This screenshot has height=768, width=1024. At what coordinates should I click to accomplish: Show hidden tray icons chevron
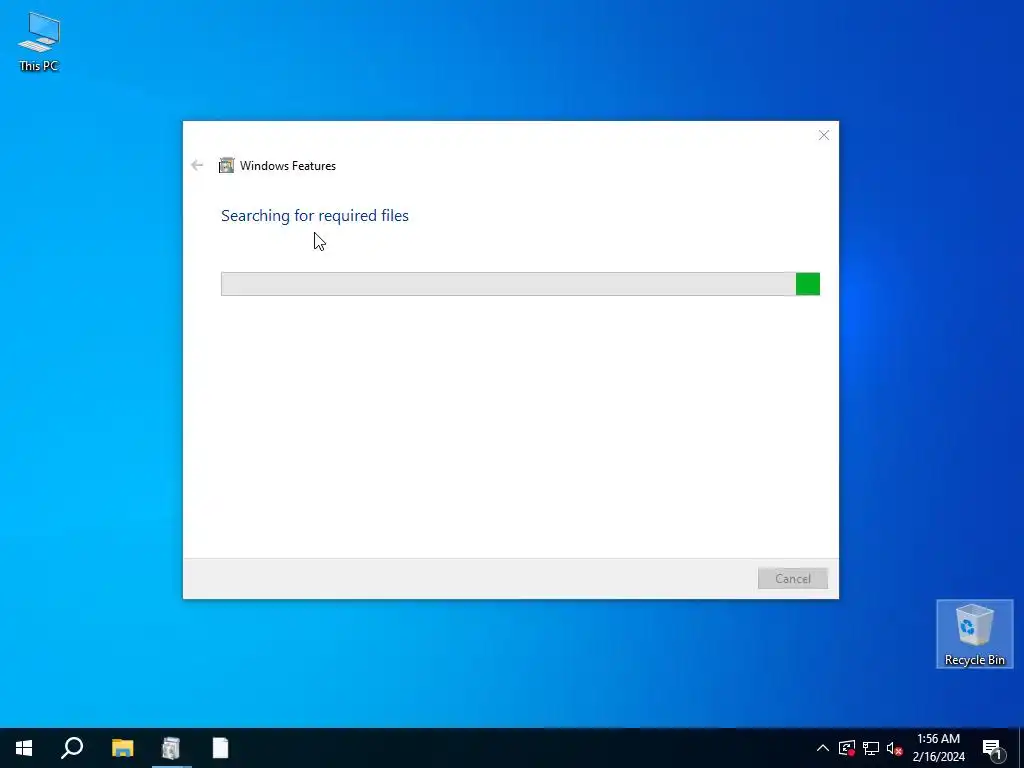click(x=823, y=748)
